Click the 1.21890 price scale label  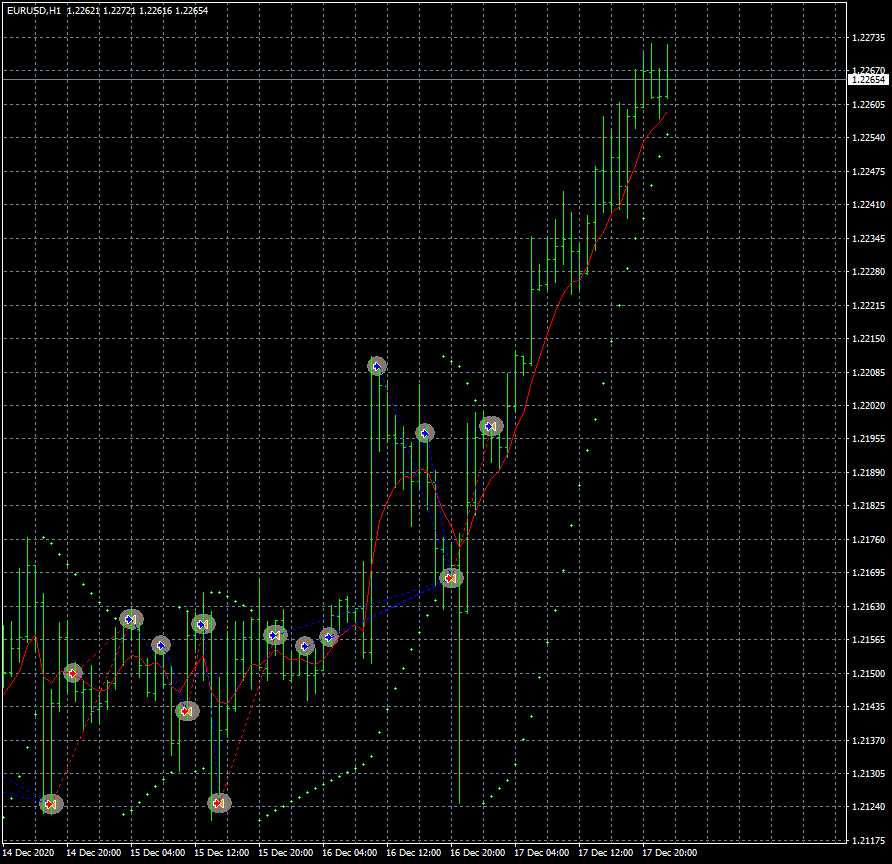[x=869, y=473]
